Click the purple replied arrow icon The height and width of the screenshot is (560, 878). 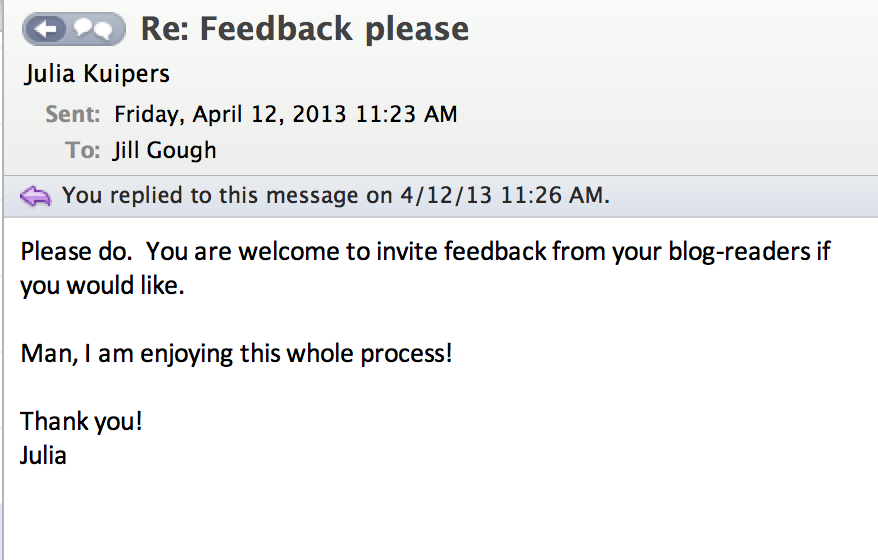click(x=36, y=195)
